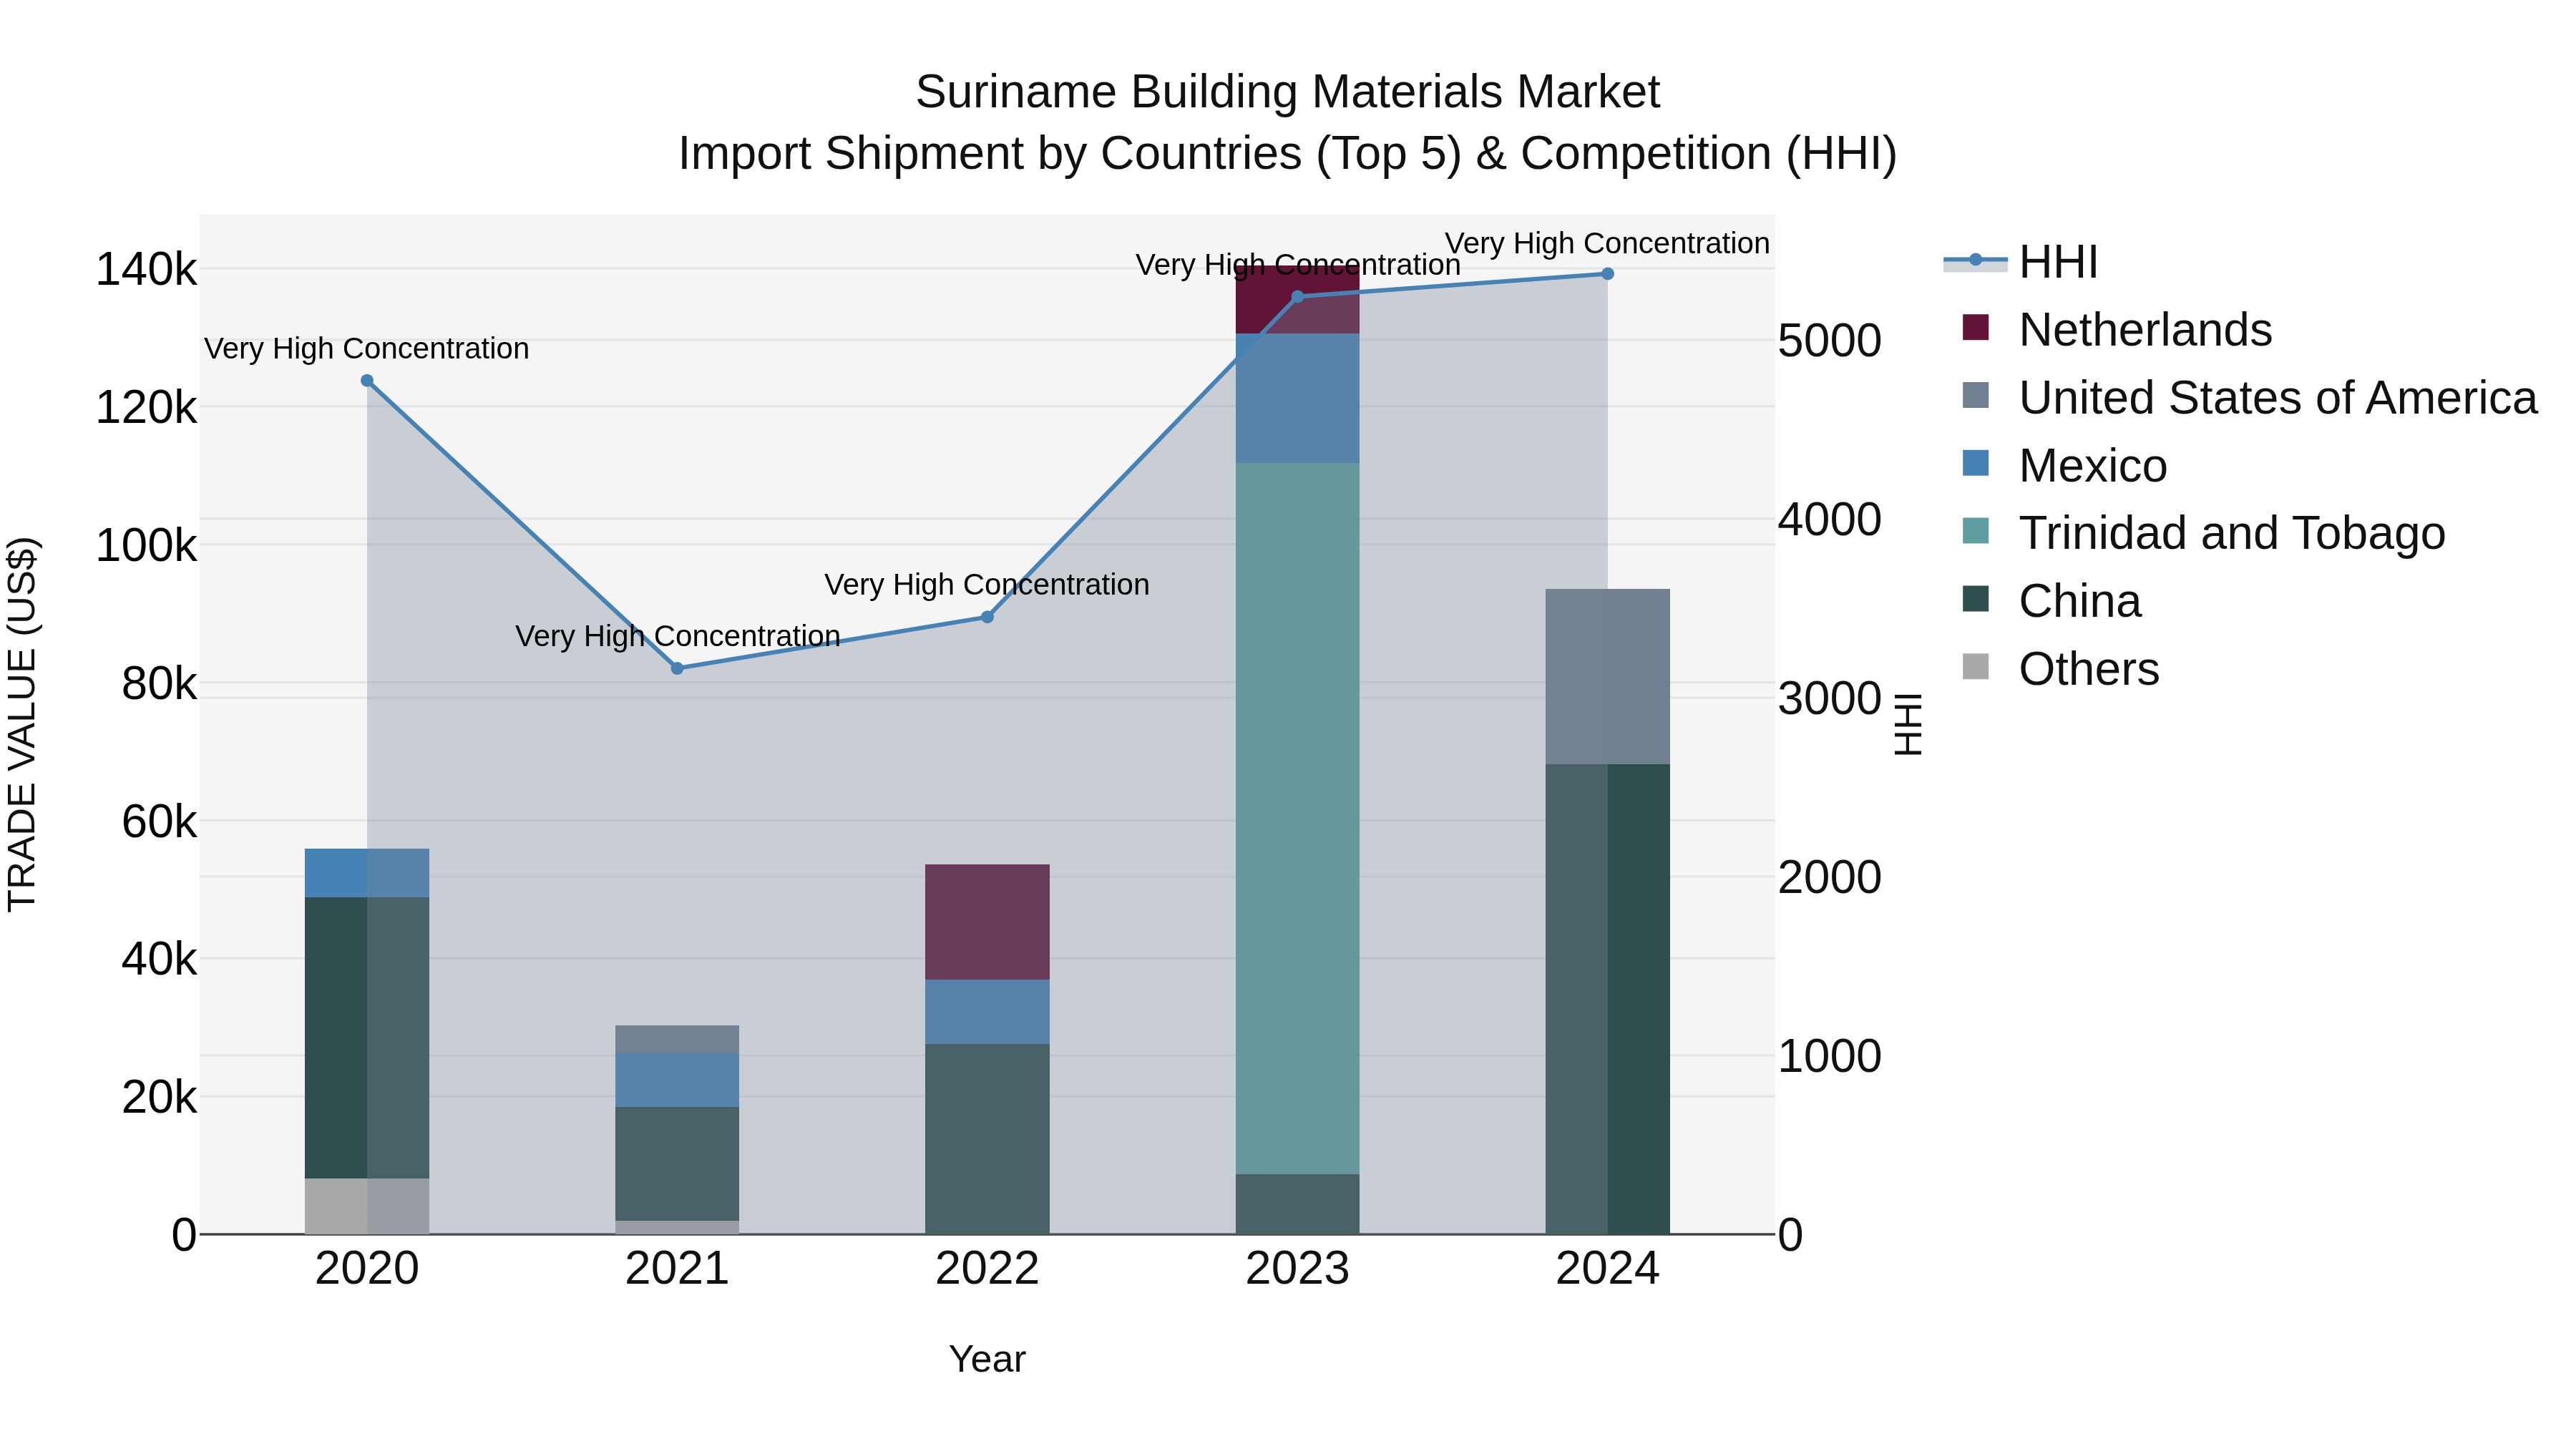The width and height of the screenshot is (2576, 1449).
Task: Click the 1000 HHI axis tick label
Action: [x=1830, y=1057]
